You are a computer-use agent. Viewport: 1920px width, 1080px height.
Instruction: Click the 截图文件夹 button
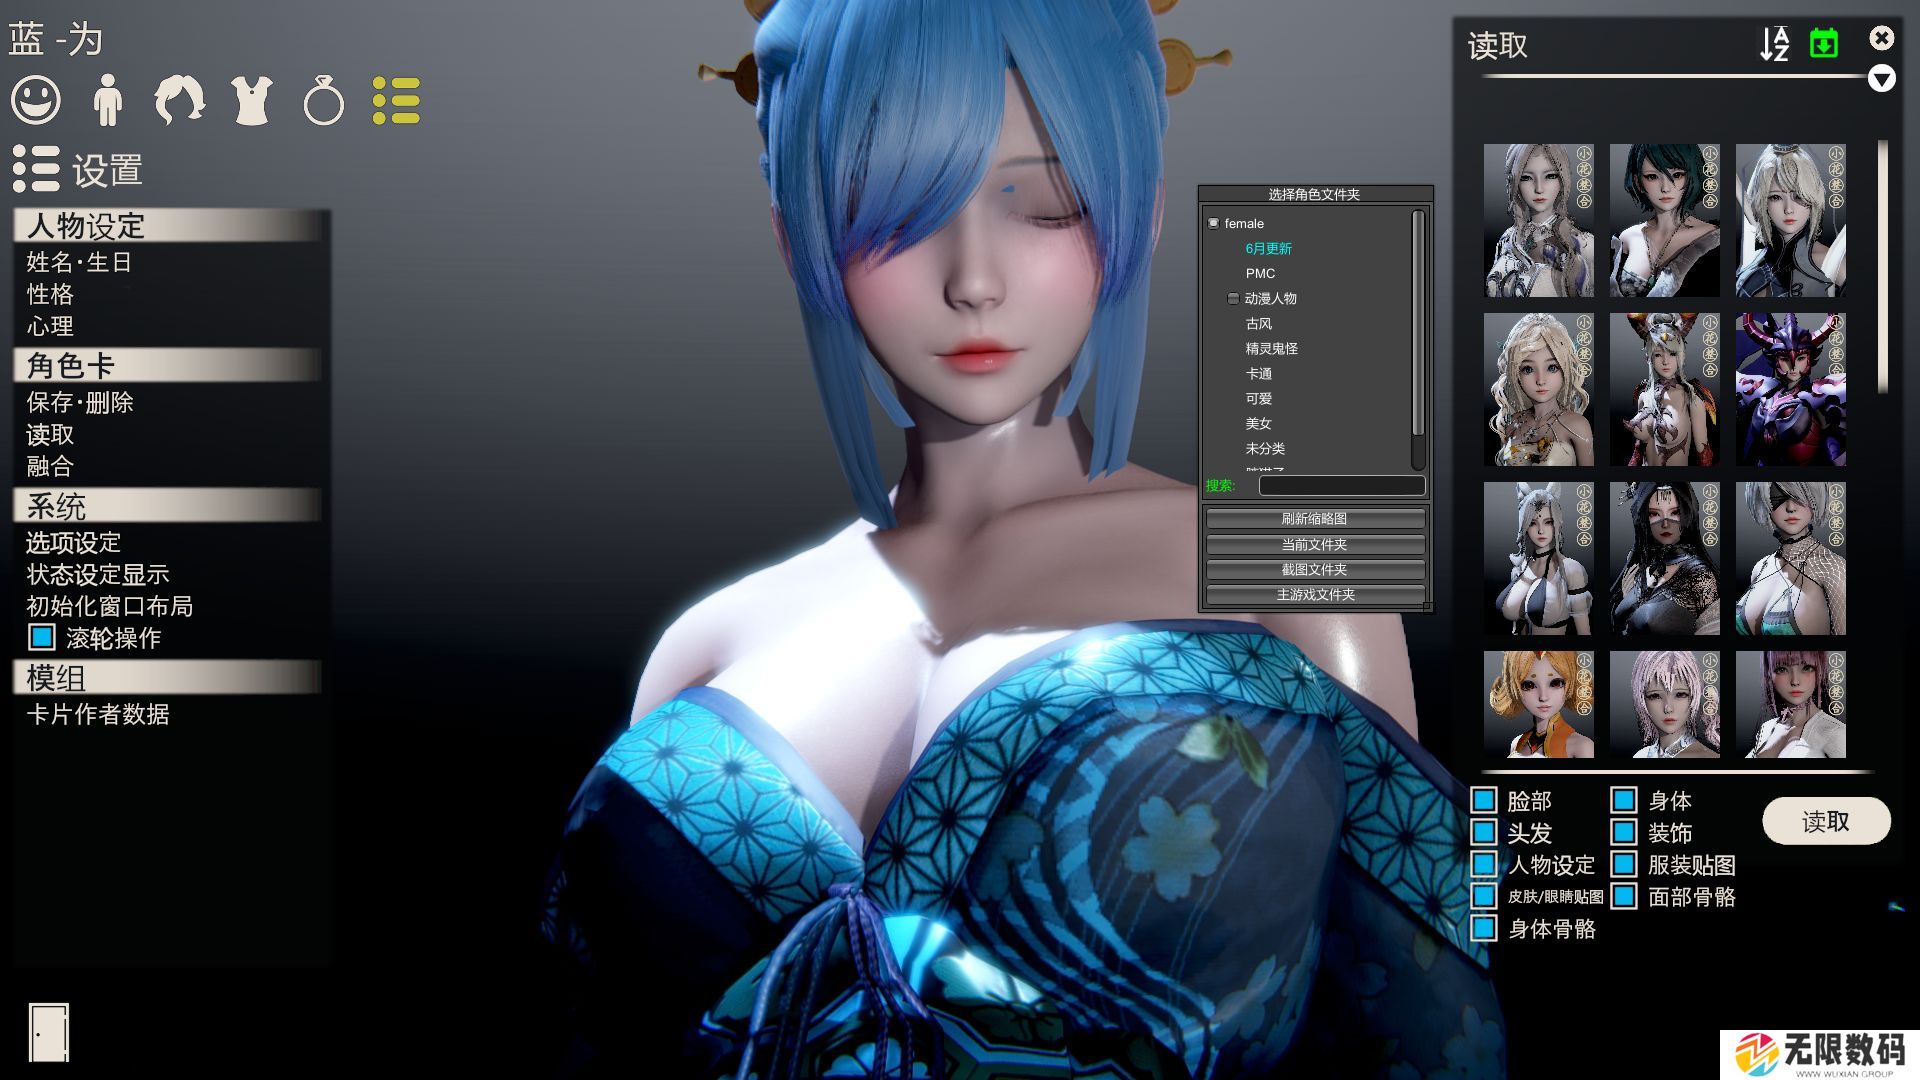pos(1315,569)
